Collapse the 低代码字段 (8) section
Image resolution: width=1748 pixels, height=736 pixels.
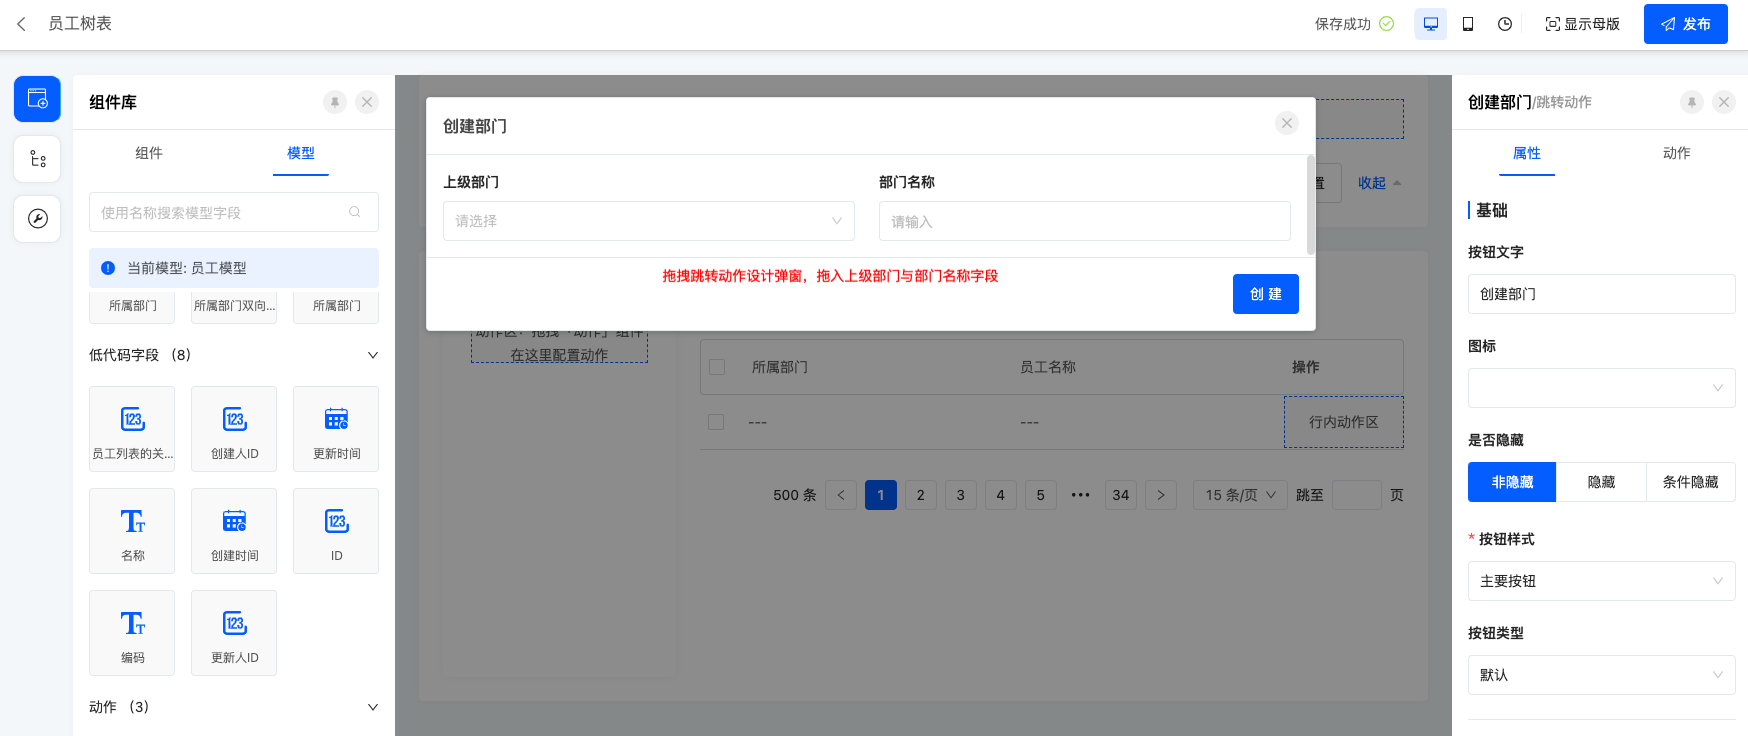(x=372, y=355)
